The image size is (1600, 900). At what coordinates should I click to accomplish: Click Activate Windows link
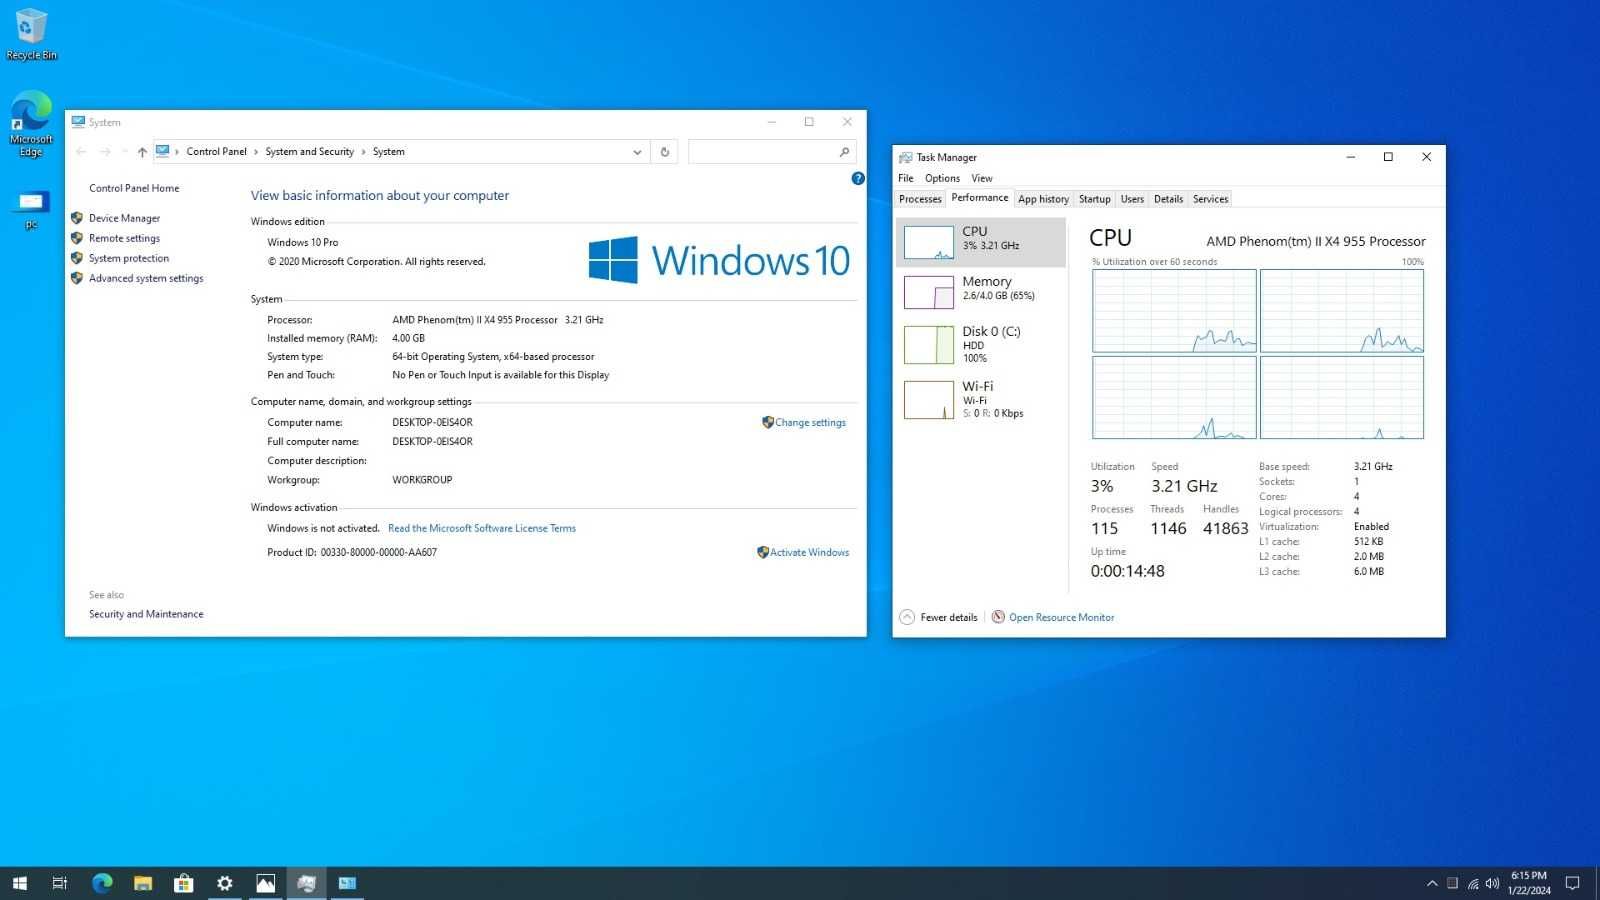coord(809,552)
